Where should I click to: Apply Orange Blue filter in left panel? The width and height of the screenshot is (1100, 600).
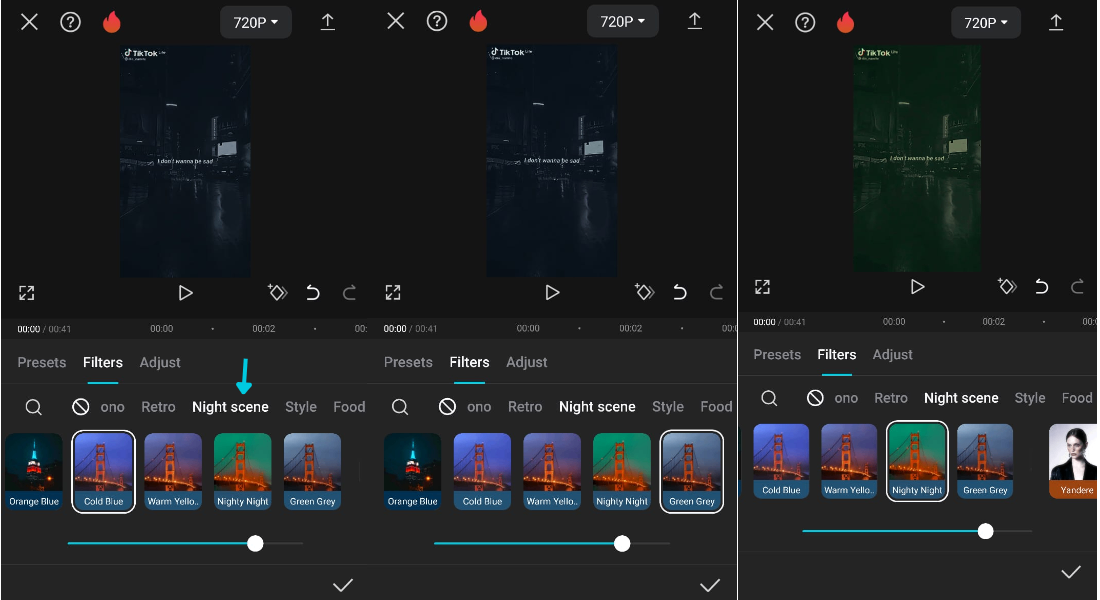(x=34, y=471)
